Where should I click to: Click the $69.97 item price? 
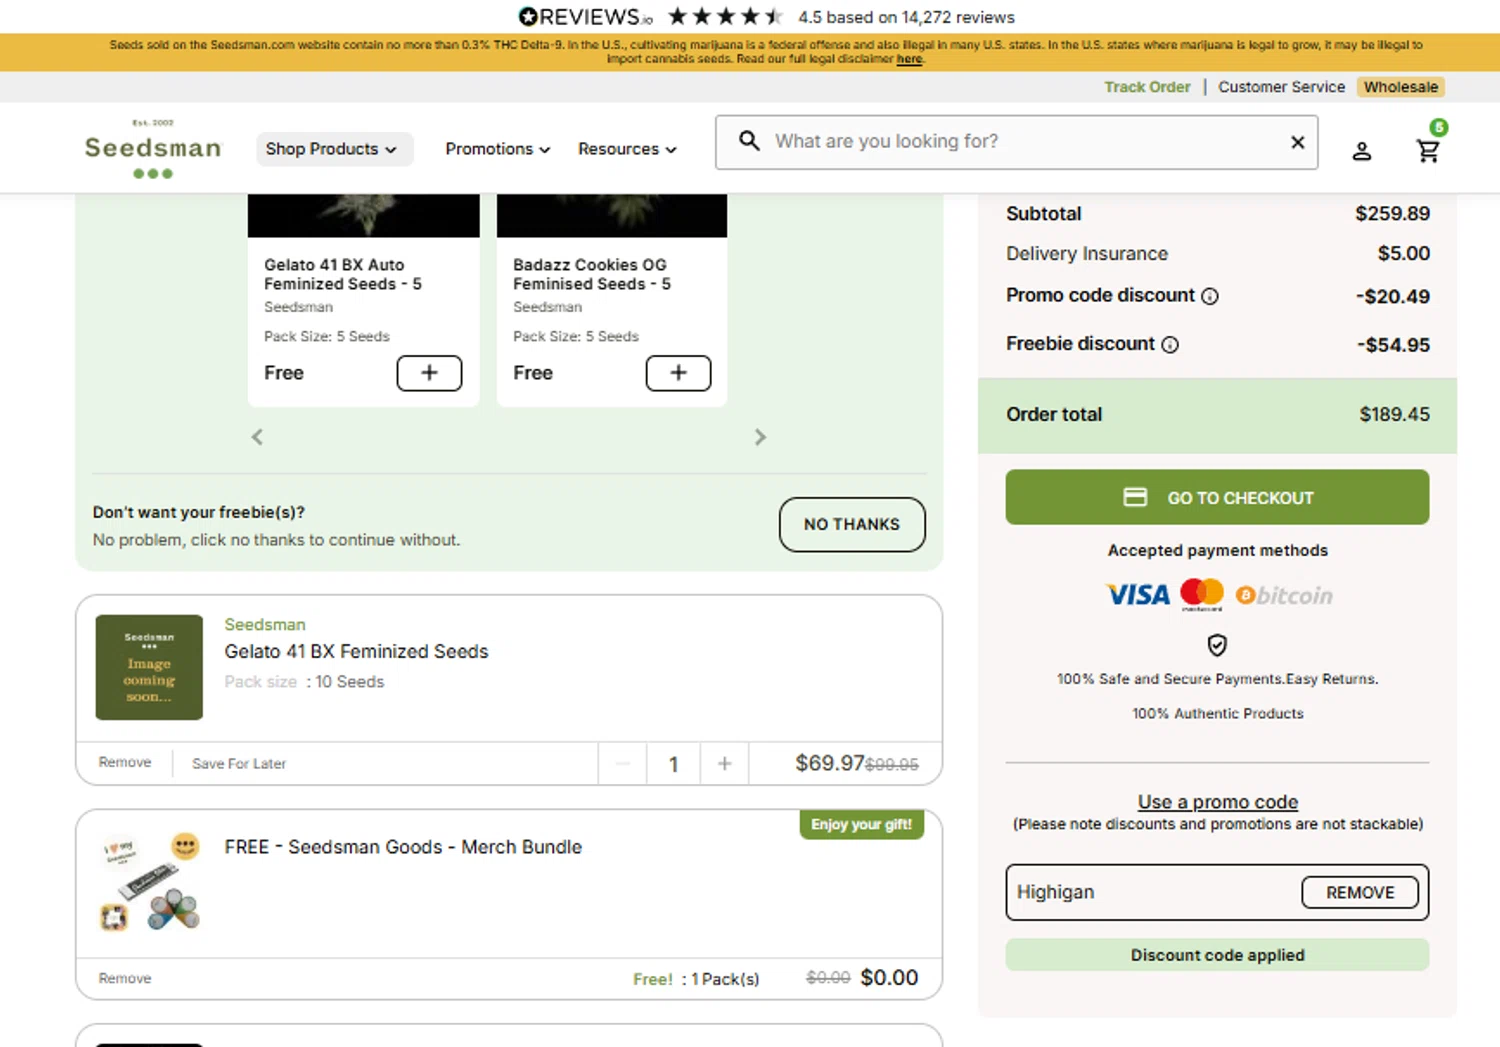click(x=829, y=763)
